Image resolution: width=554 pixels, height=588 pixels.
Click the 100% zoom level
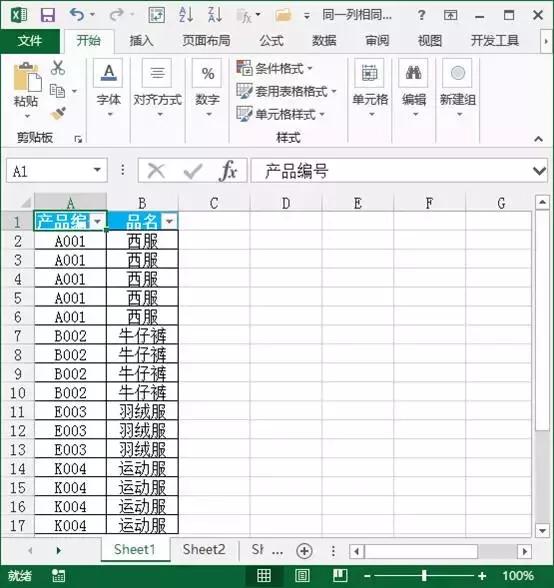coord(518,576)
